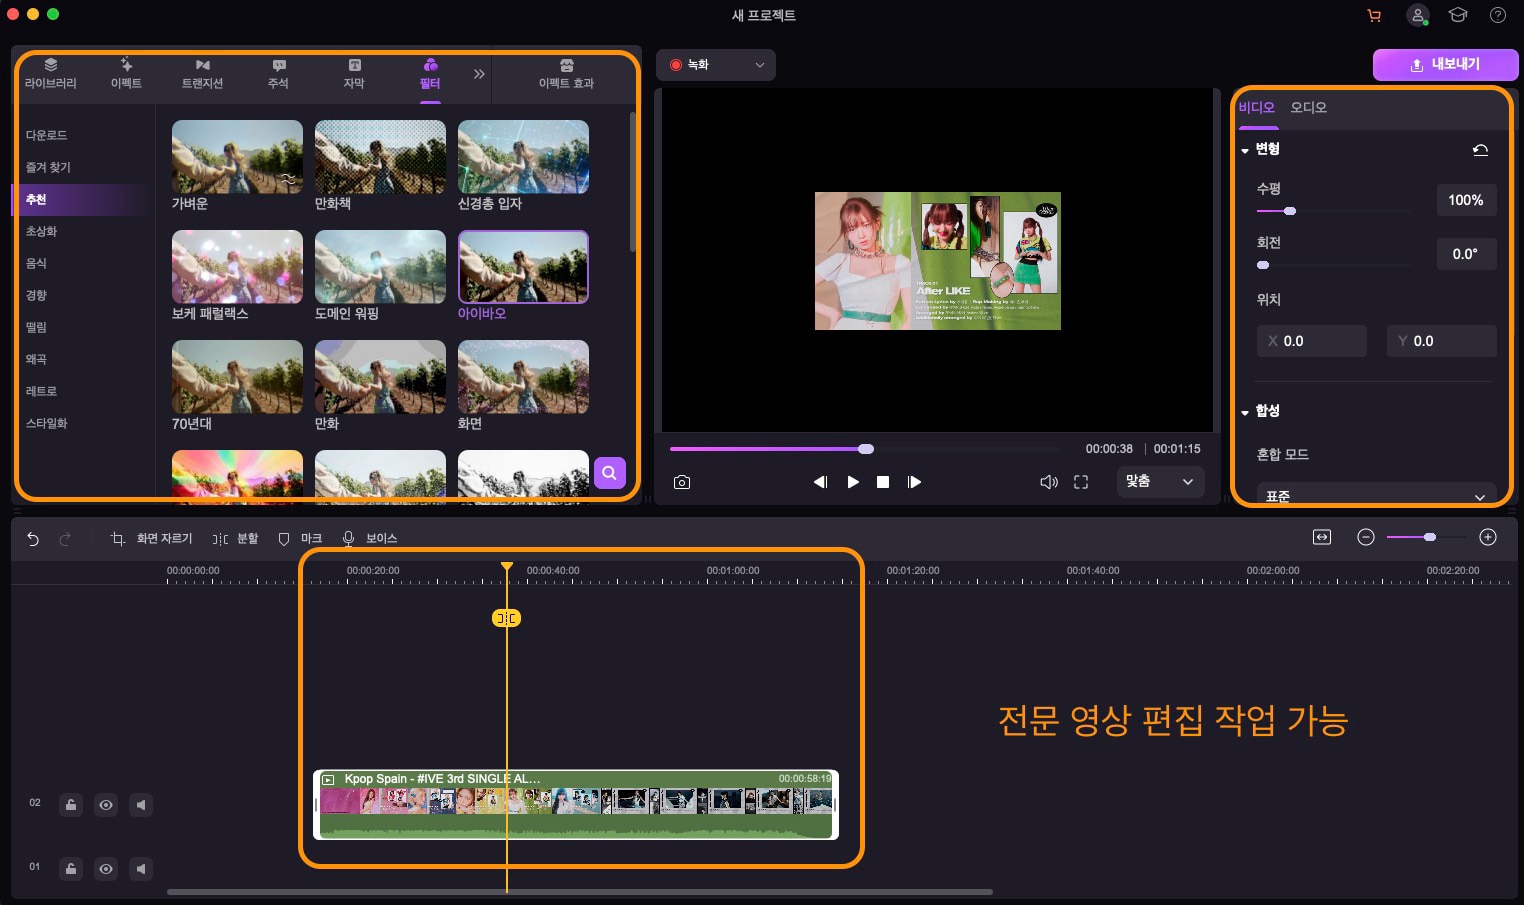This screenshot has width=1524, height=905.
Task: Select the 다운로드 filter category
Action: (46, 135)
